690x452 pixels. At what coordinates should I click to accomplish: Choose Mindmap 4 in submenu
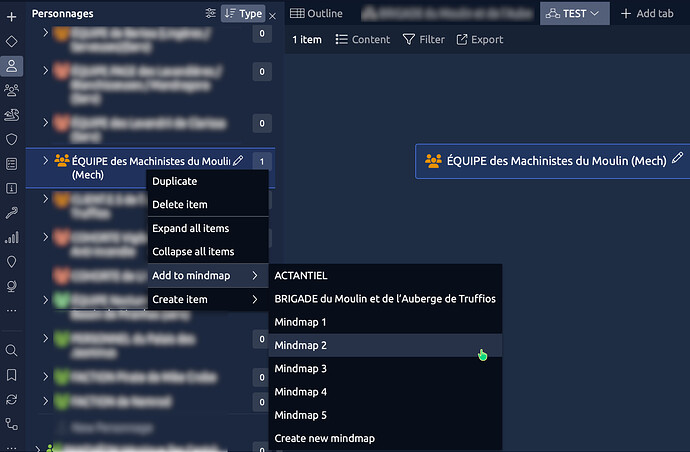[x=385, y=392]
